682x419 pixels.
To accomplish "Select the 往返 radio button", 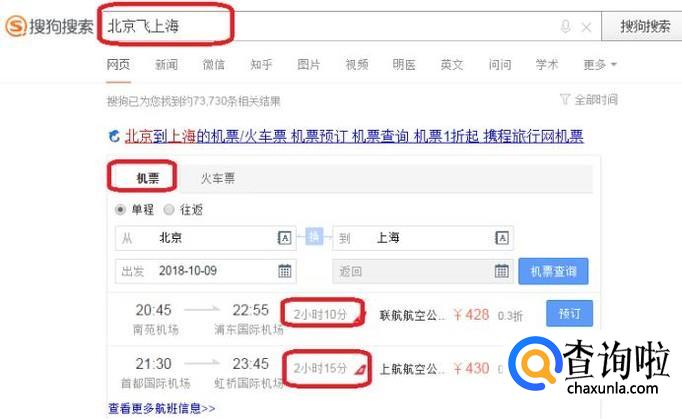I will click(169, 210).
